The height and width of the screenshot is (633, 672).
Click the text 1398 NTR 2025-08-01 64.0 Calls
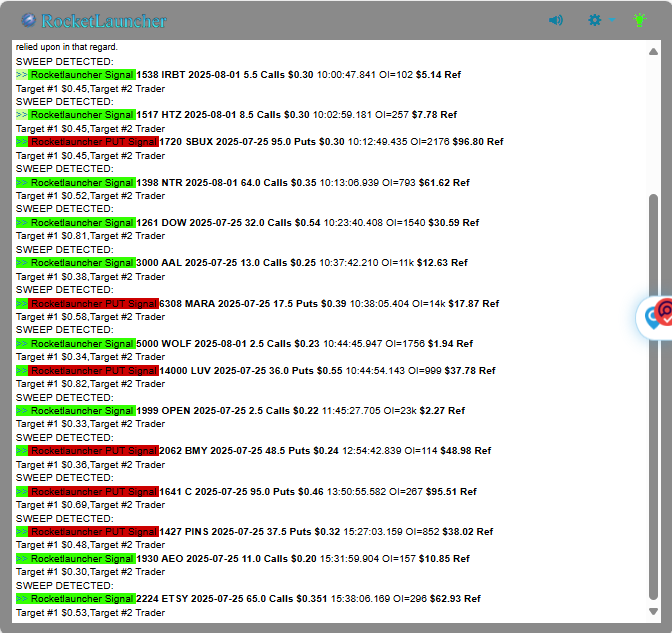[212, 183]
